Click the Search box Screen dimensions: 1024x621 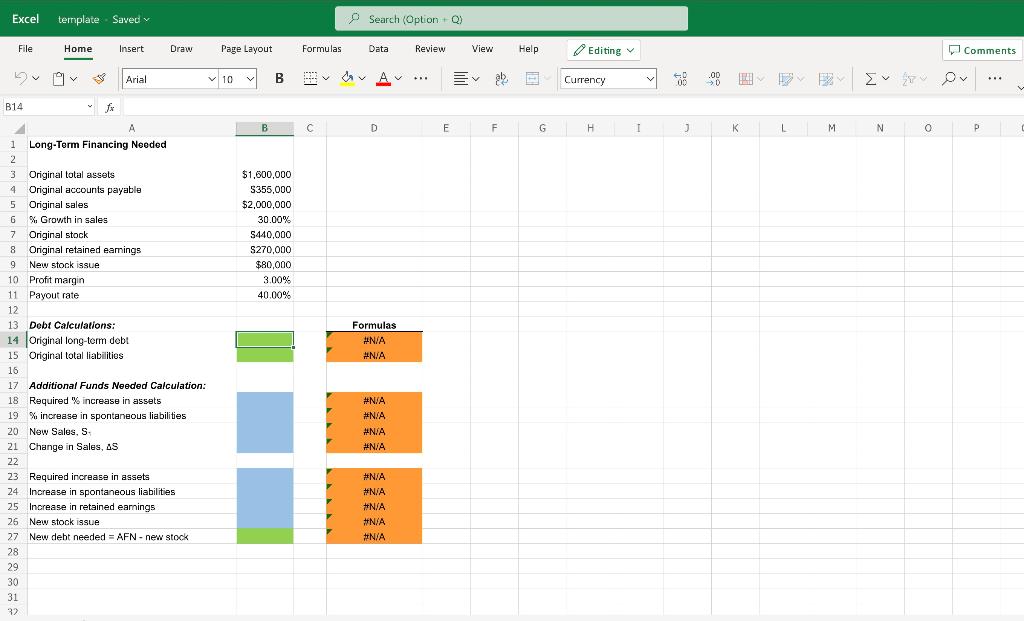511,19
